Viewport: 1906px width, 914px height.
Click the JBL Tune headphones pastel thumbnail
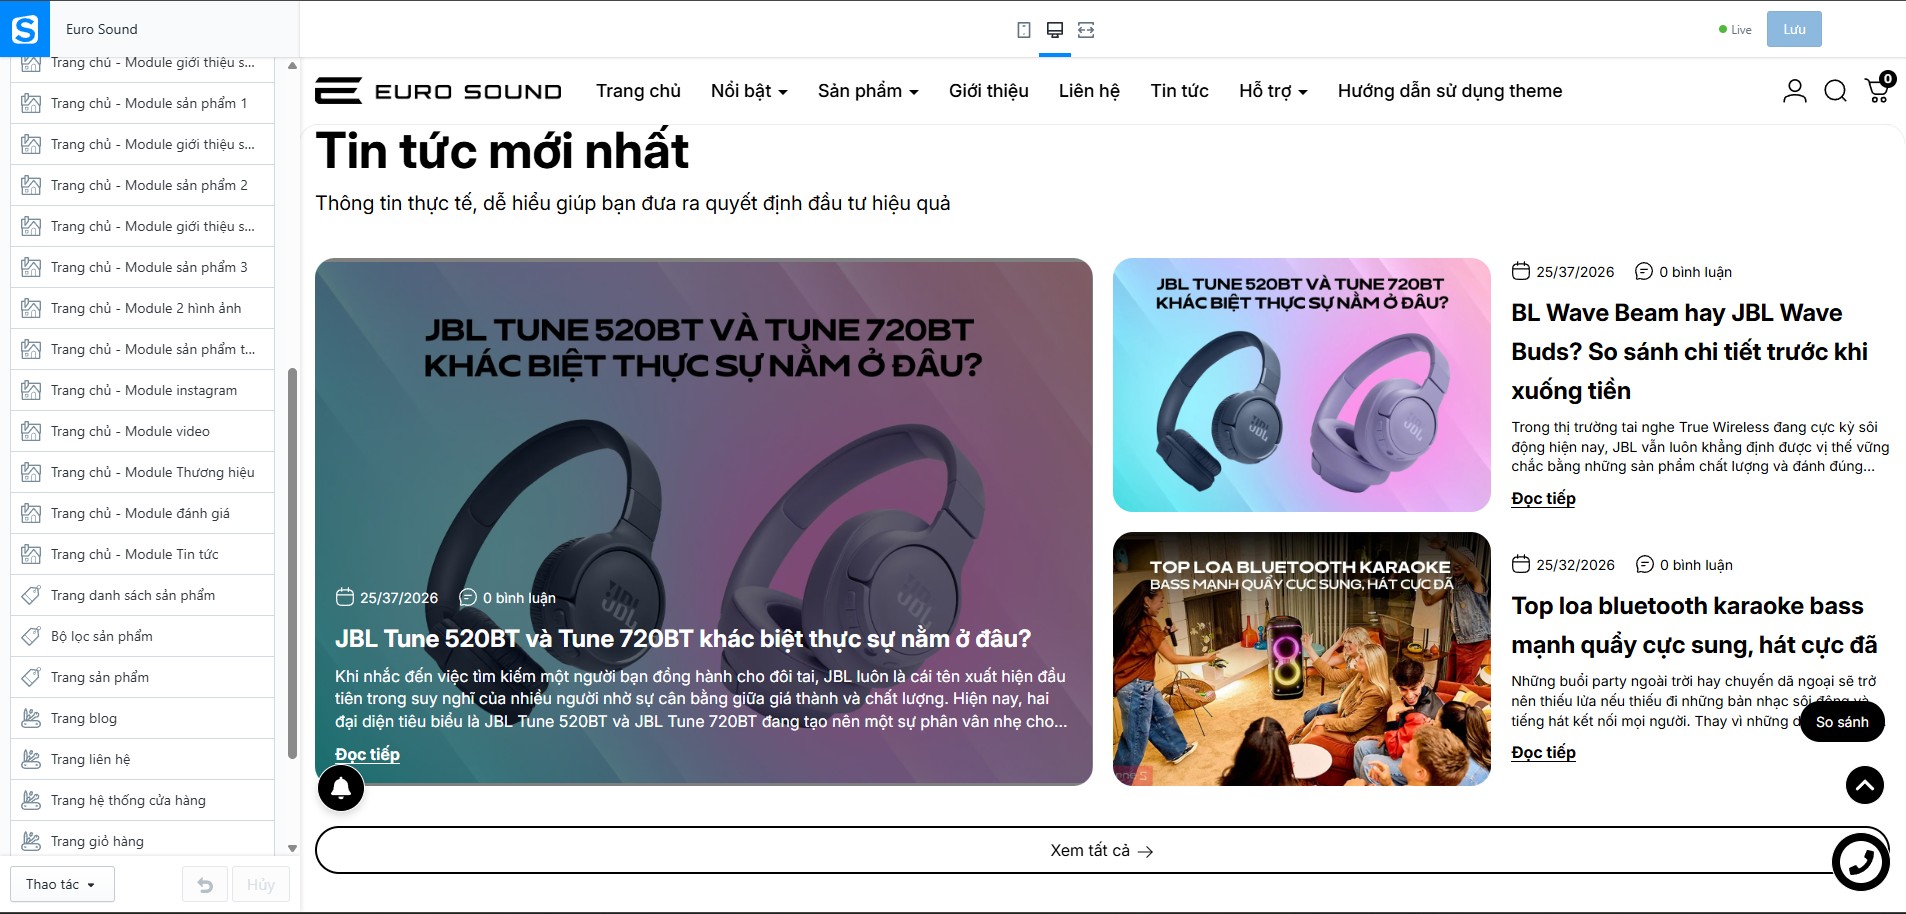(1302, 385)
